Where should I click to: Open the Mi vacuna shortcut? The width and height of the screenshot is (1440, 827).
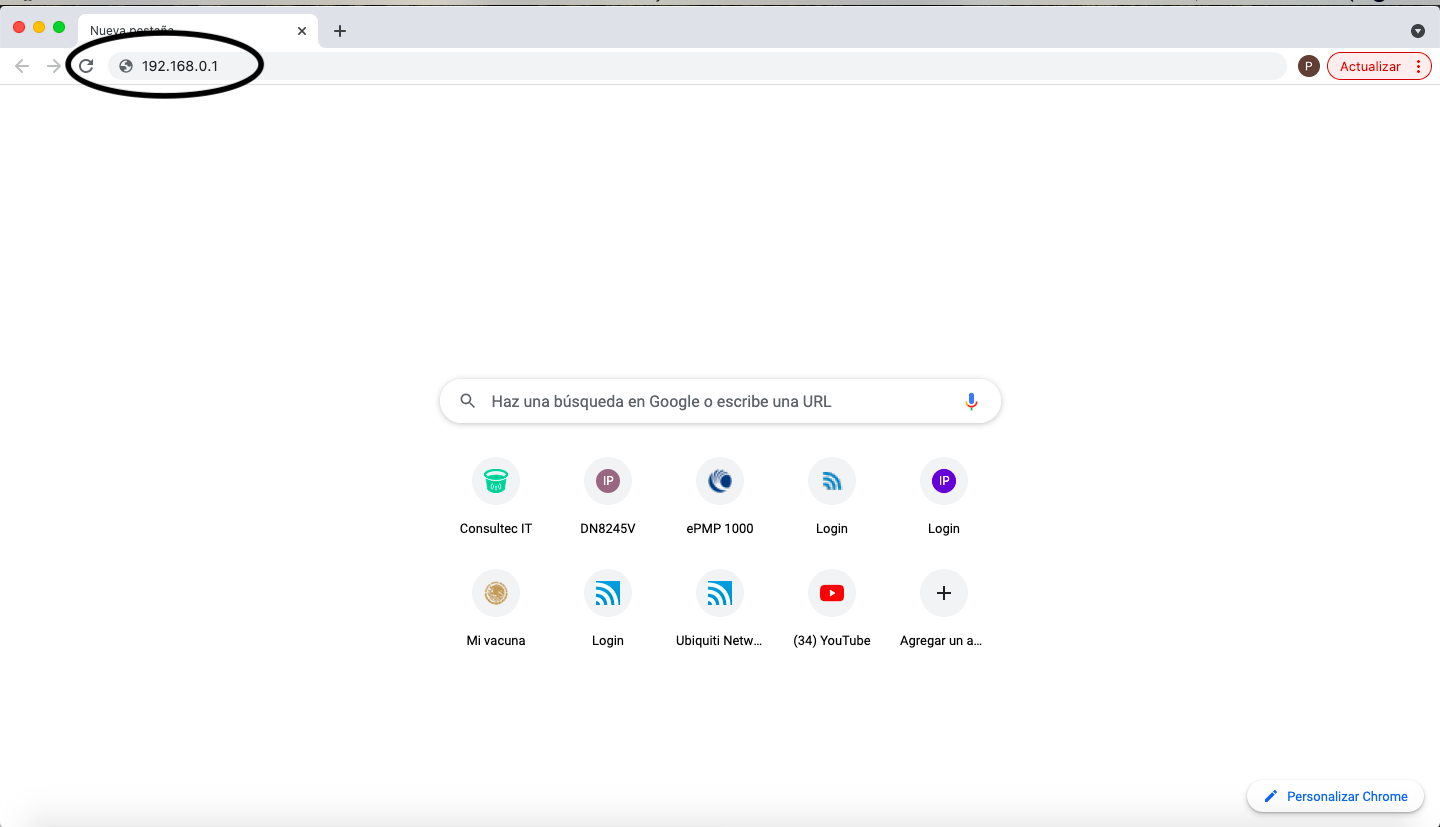(x=496, y=594)
